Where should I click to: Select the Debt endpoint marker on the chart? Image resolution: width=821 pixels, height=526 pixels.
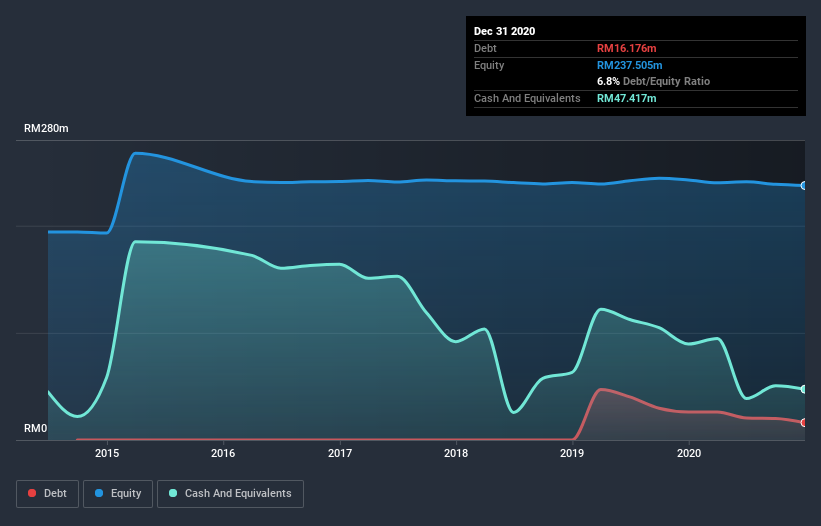pyautogui.click(x=804, y=422)
